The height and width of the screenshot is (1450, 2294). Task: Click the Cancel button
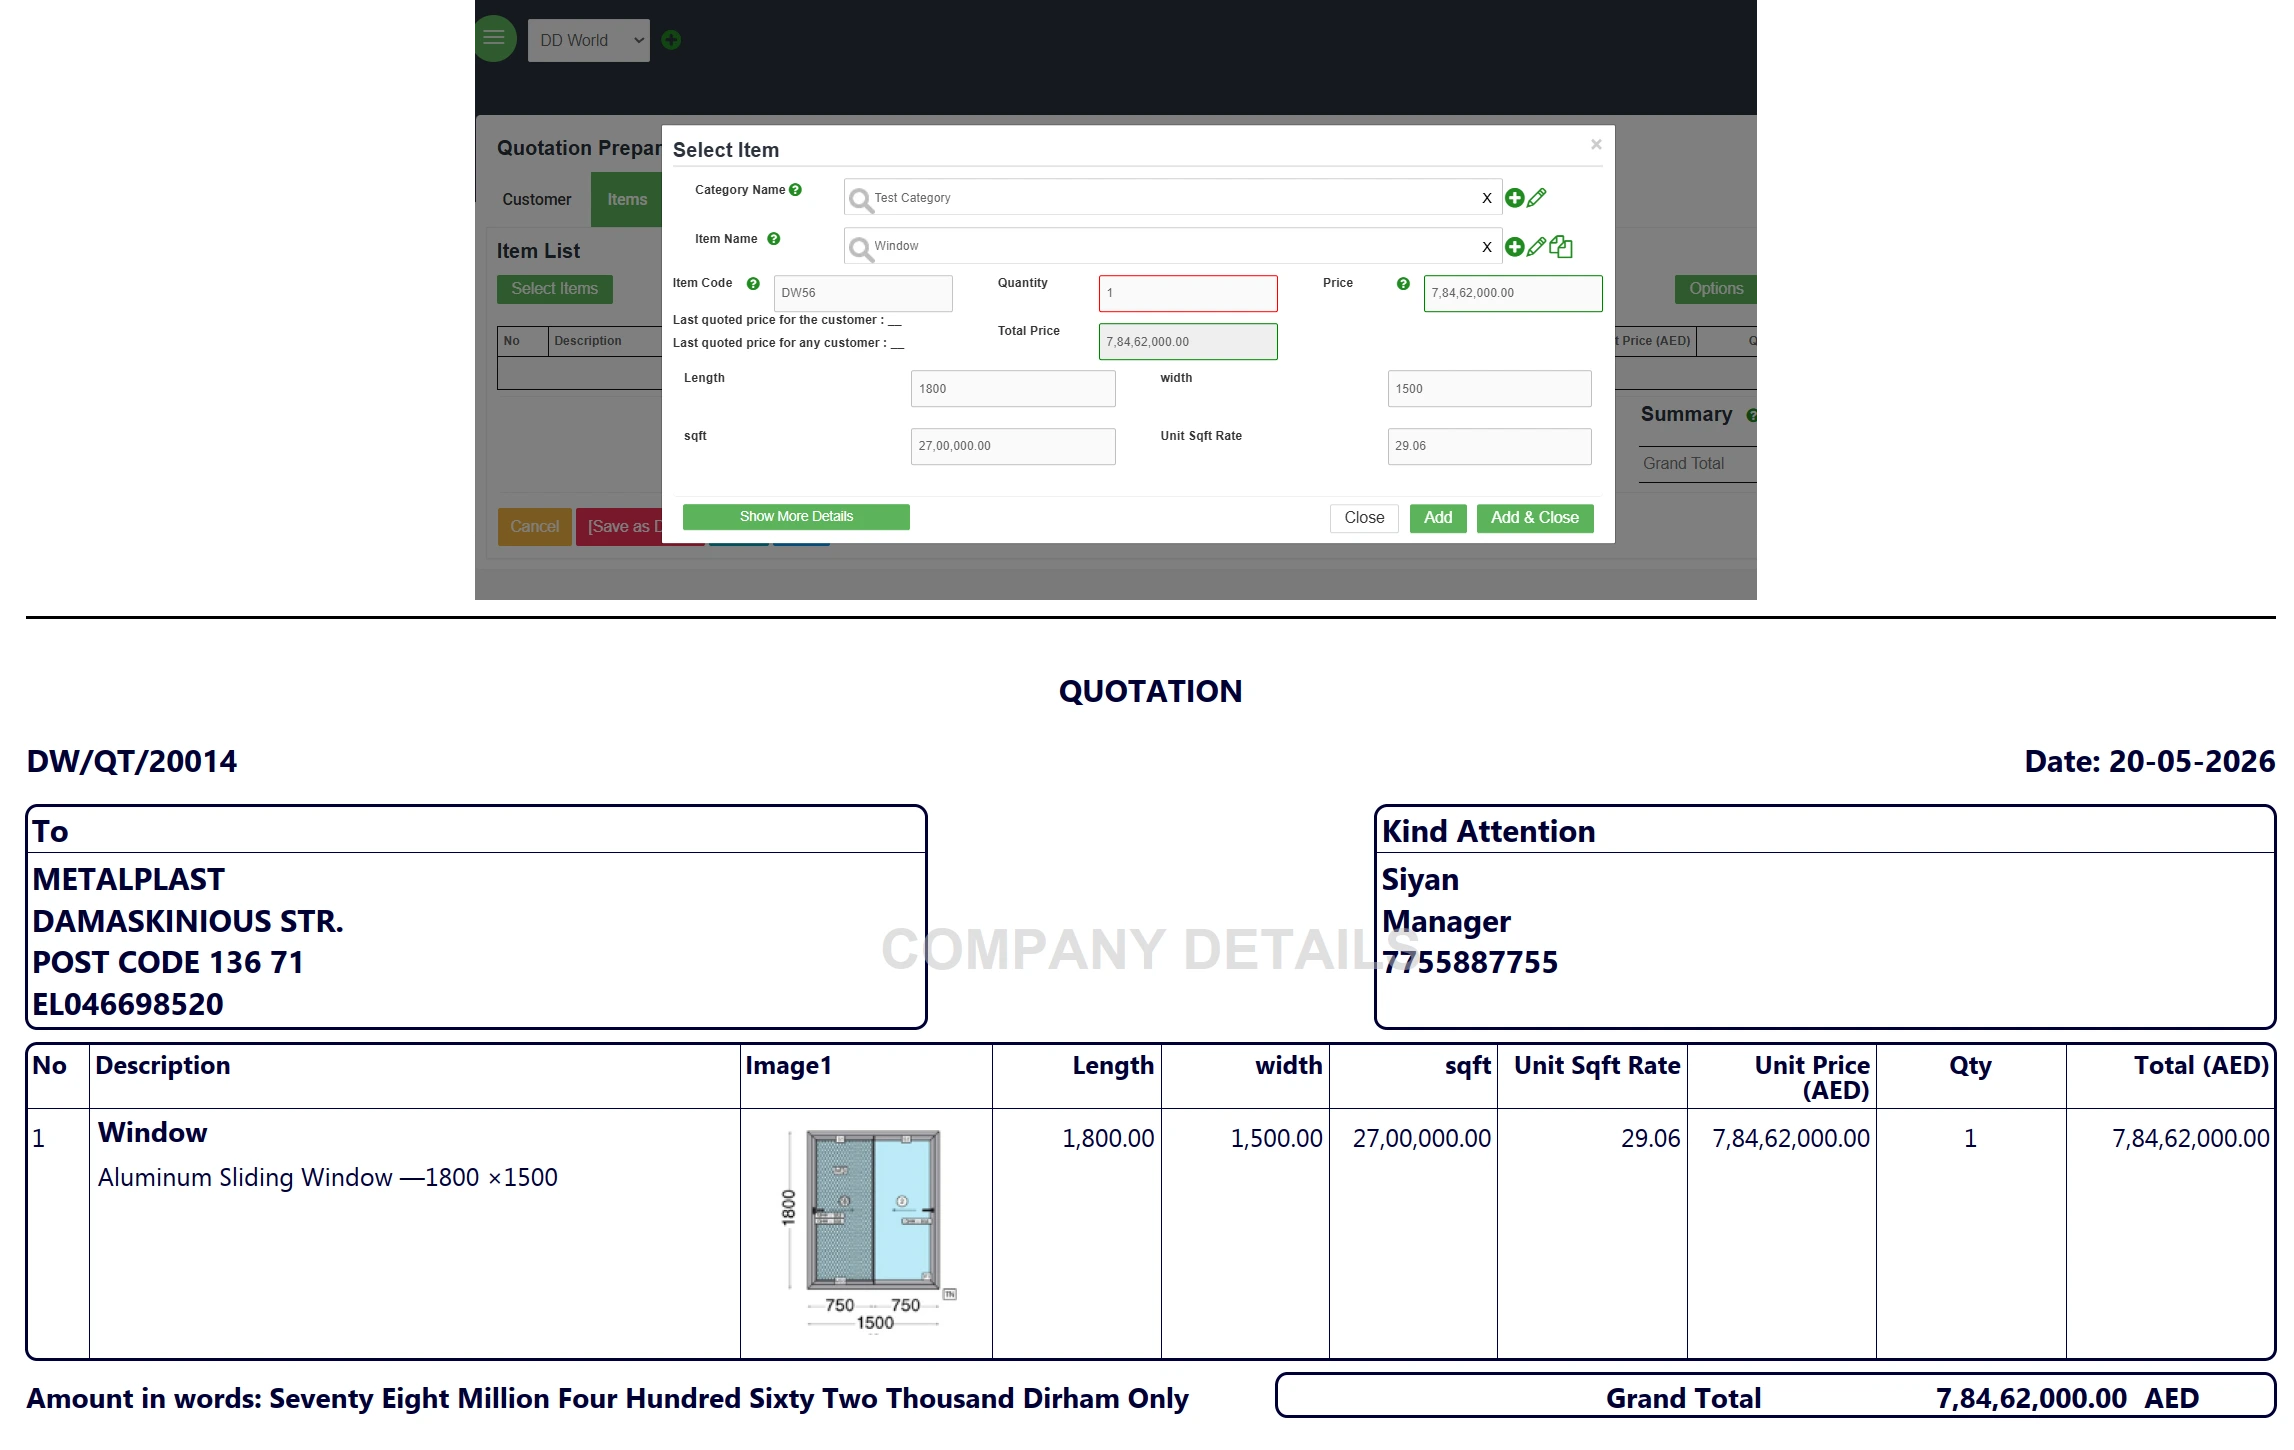[x=535, y=527]
